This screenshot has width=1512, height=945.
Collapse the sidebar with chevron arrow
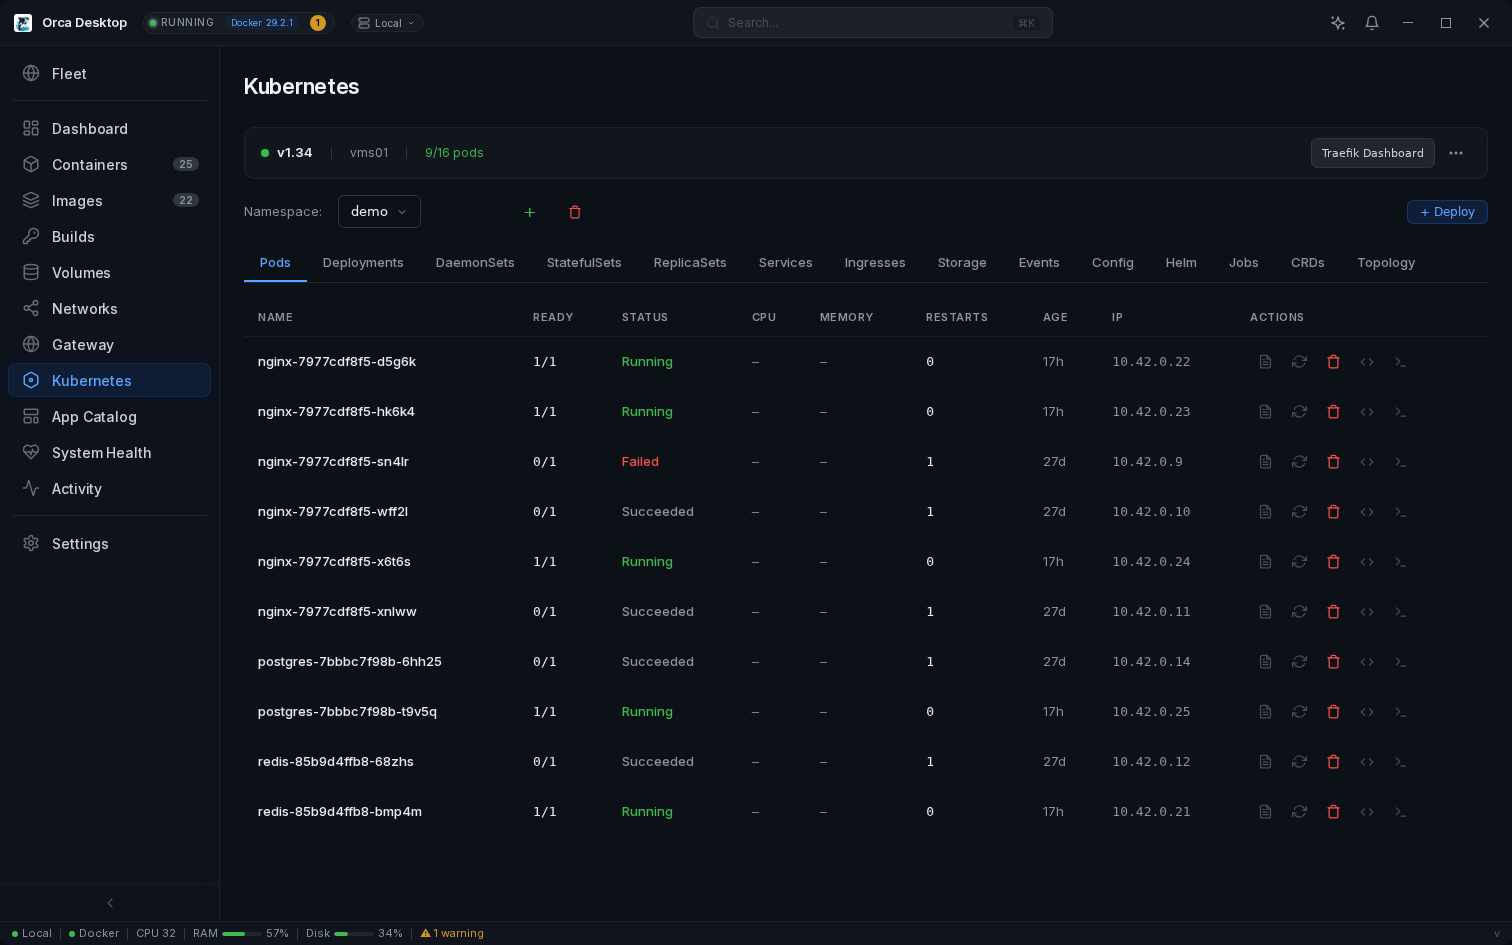click(110, 903)
